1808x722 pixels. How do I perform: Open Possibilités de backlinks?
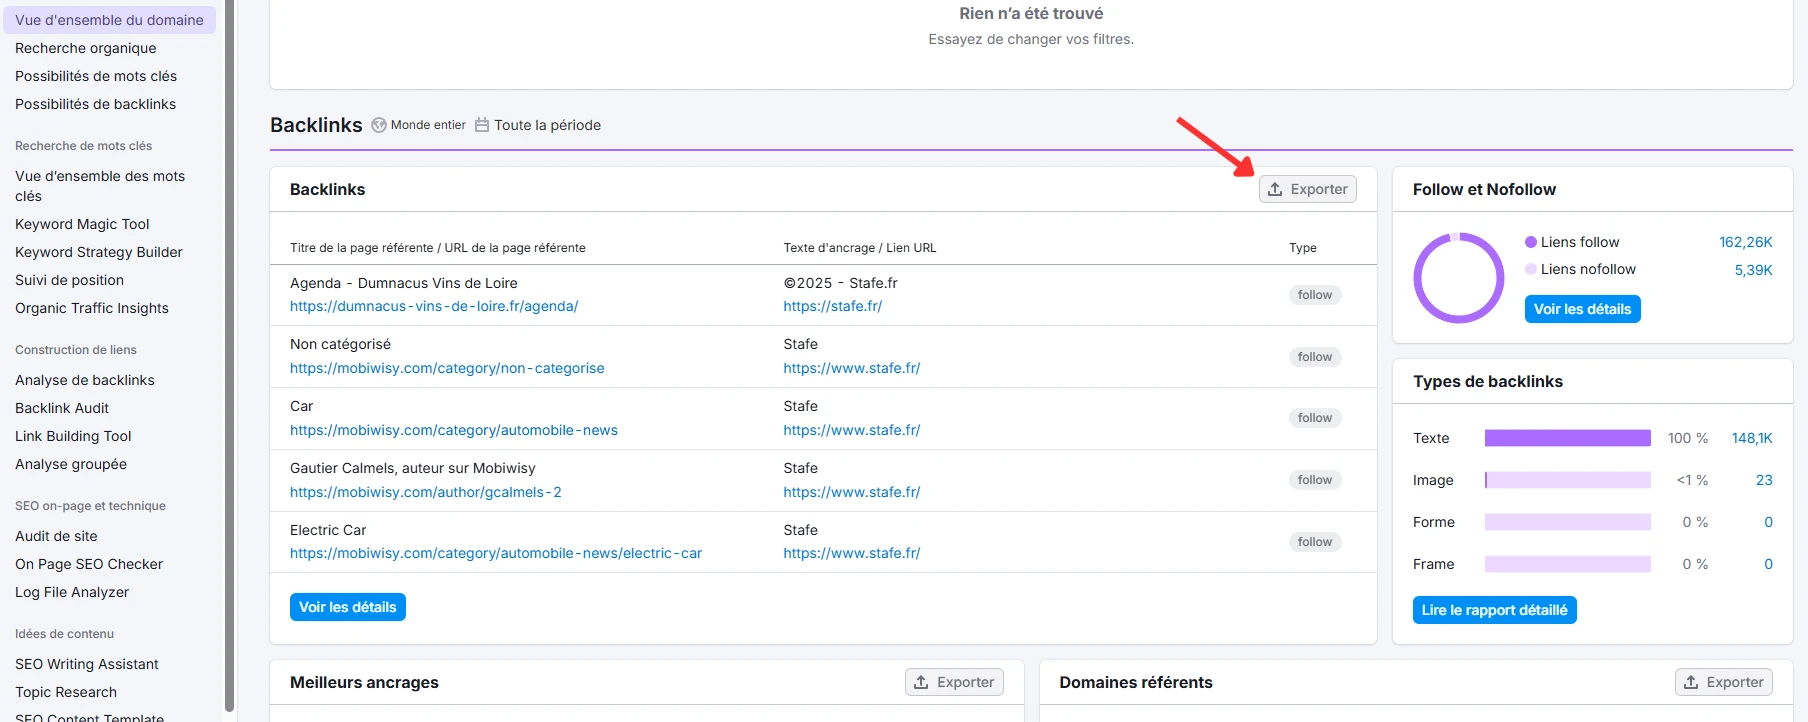96,104
